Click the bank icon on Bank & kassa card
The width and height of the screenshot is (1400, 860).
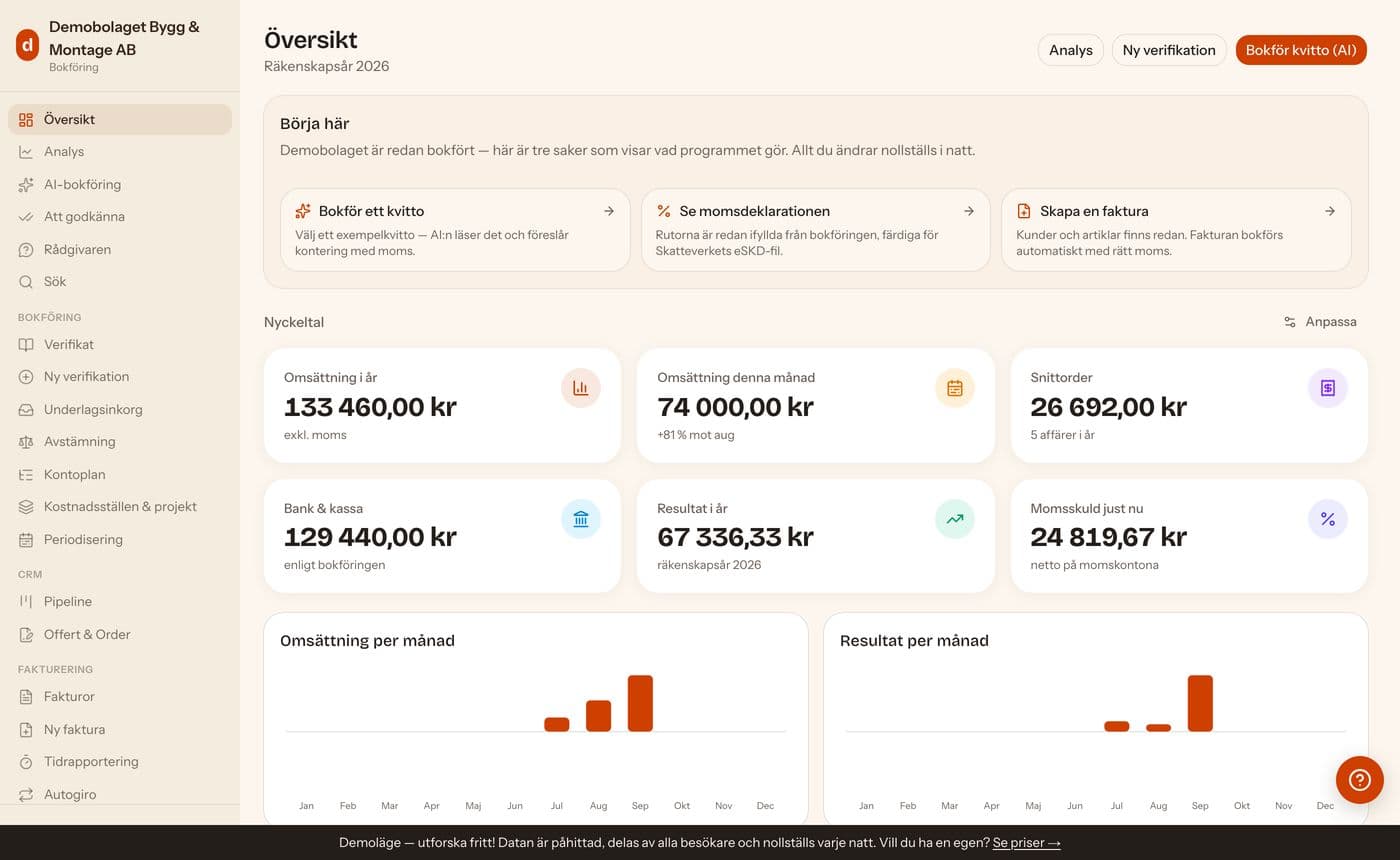coord(581,519)
